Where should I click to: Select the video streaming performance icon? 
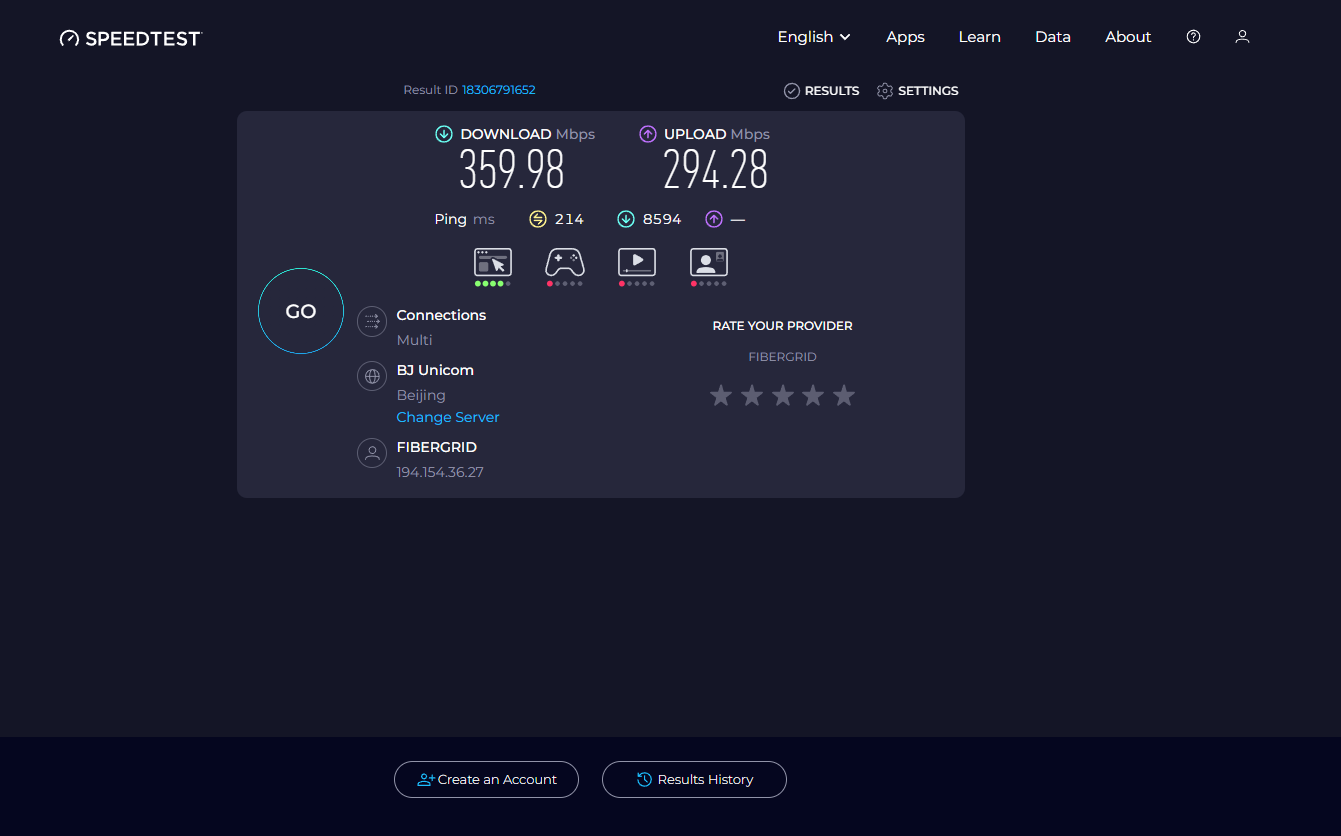[x=636, y=262]
